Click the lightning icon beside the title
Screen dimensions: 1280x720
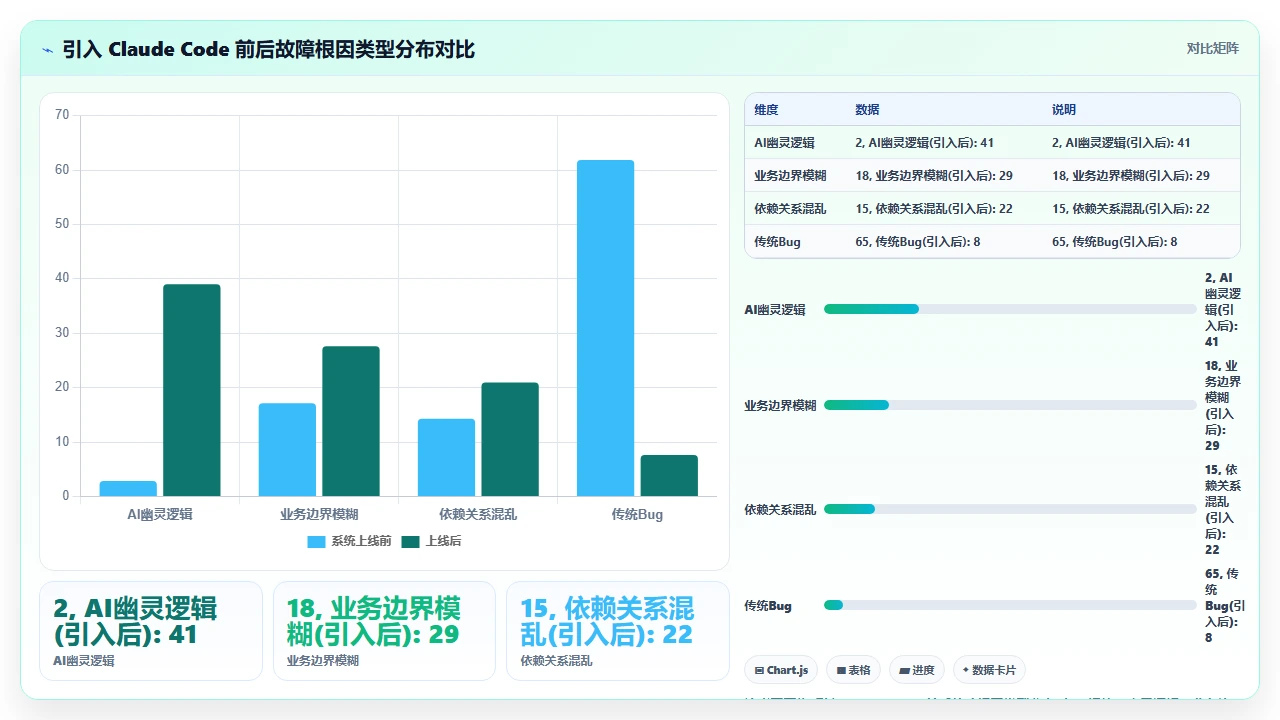[x=48, y=50]
